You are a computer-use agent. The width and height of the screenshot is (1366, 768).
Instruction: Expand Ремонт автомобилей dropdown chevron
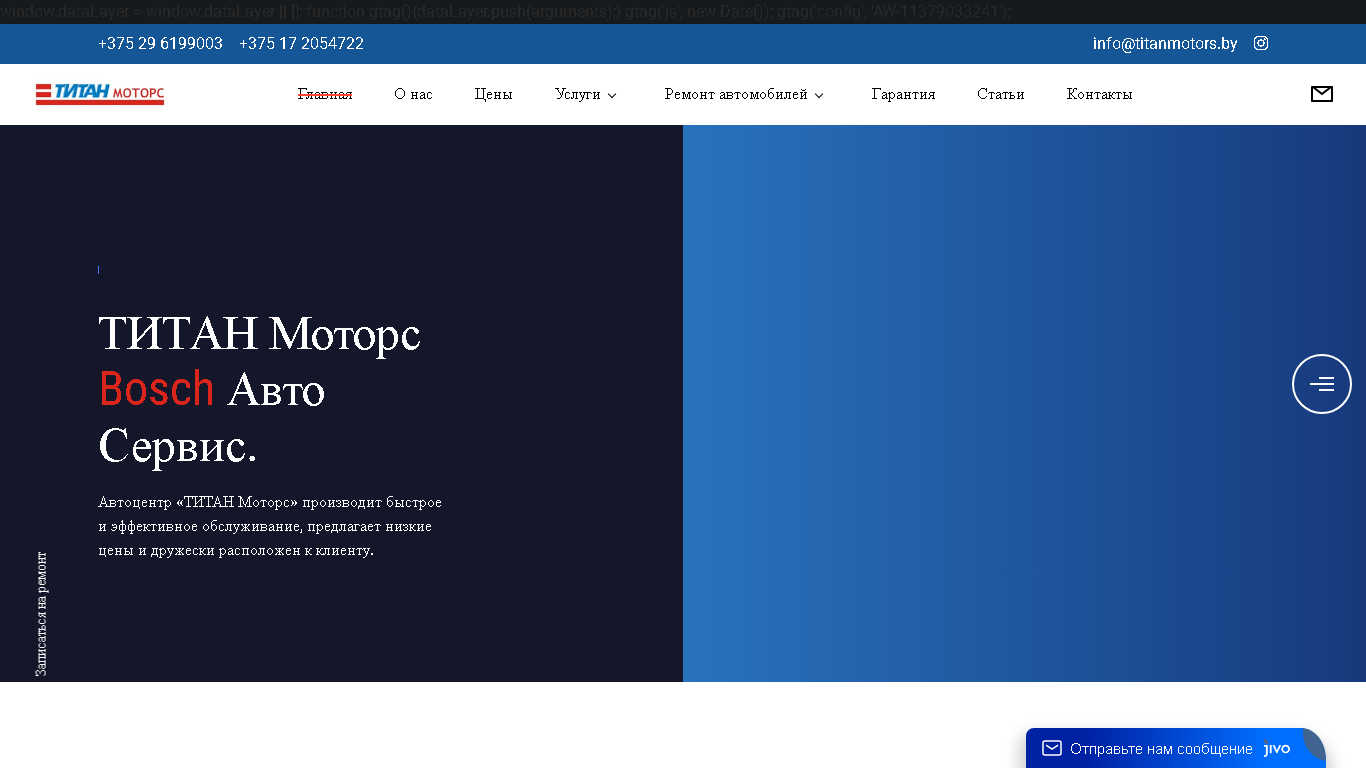(819, 95)
